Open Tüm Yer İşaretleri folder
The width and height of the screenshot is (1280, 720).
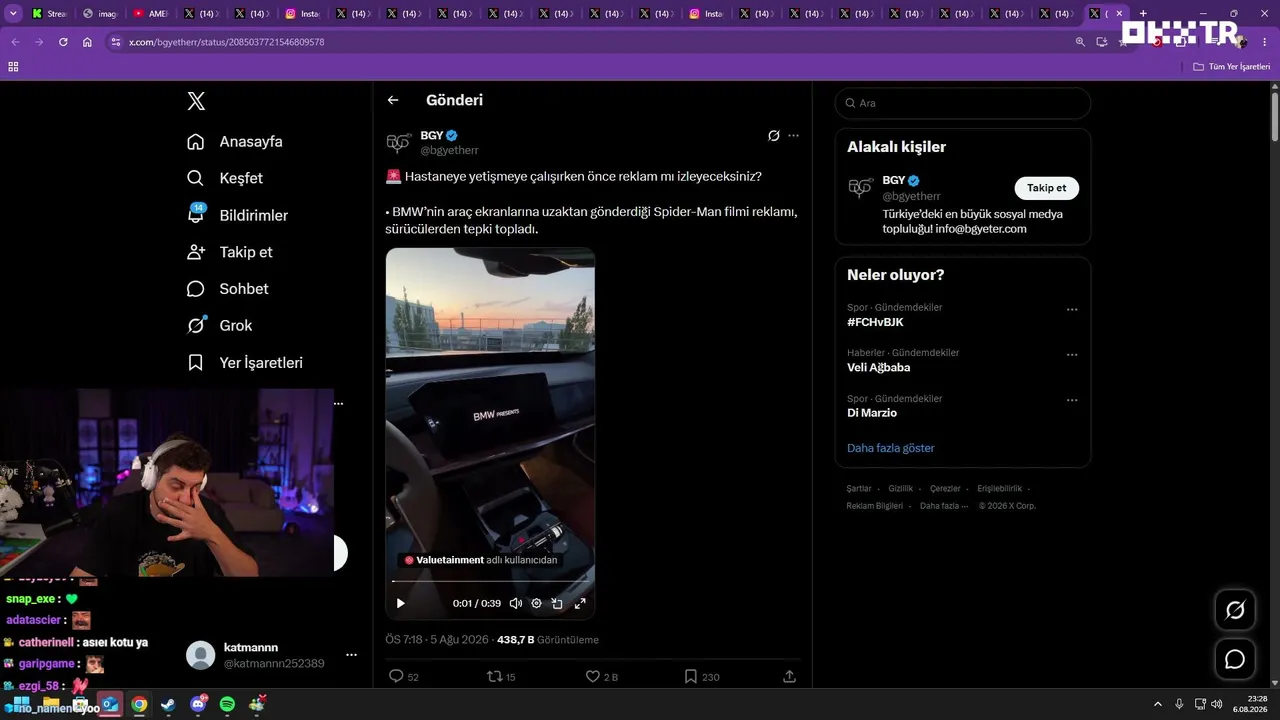pos(1232,67)
